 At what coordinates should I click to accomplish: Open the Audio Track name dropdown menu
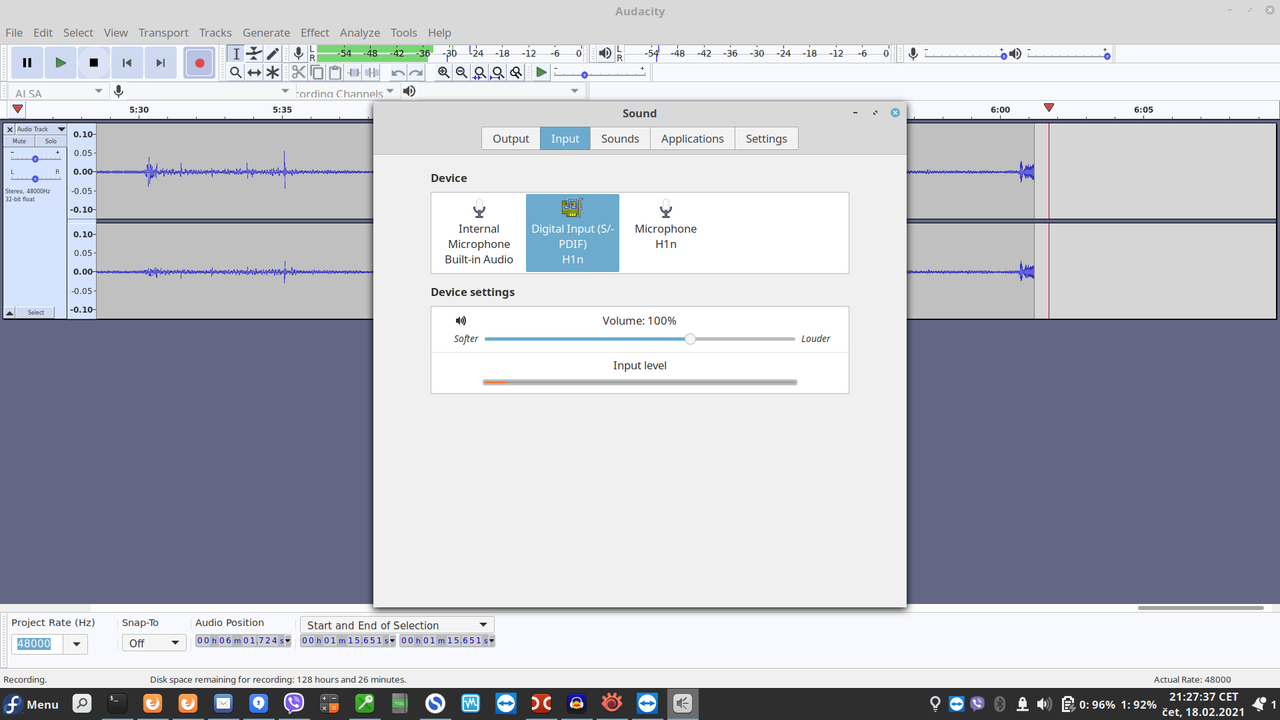tap(41, 129)
